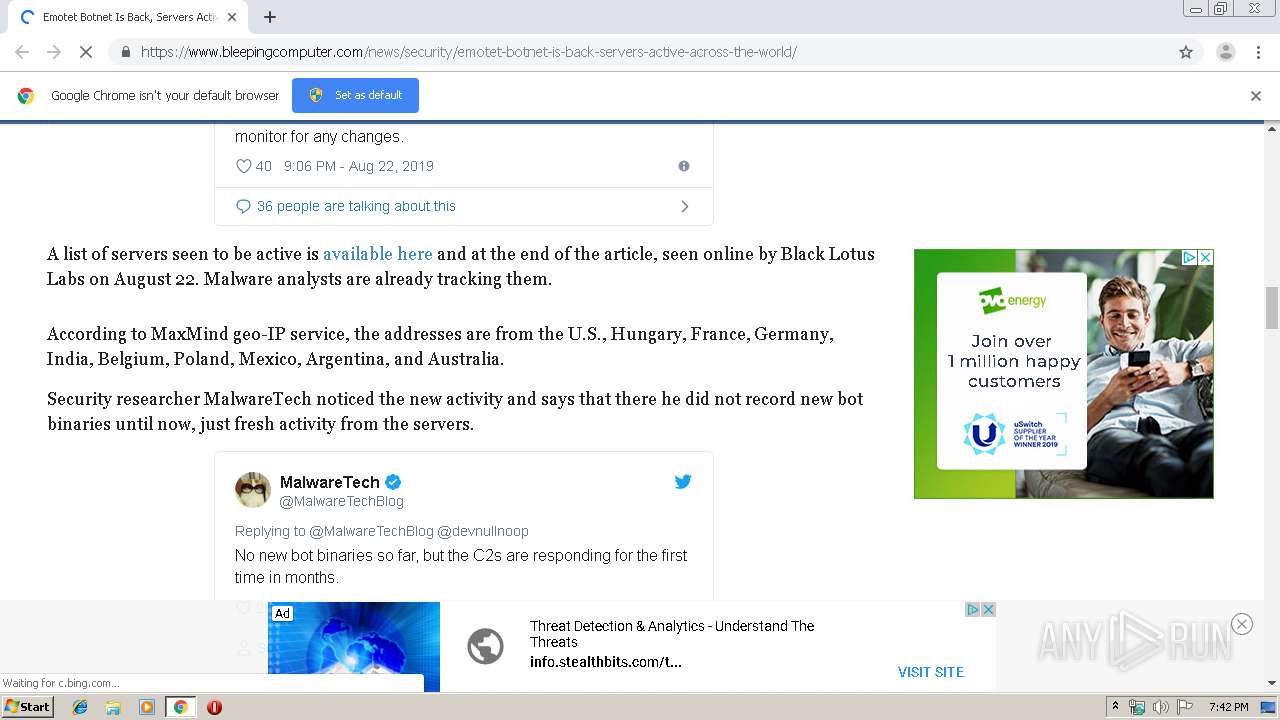1280x720 pixels.
Task: Go back to previous page
Action: [22, 52]
